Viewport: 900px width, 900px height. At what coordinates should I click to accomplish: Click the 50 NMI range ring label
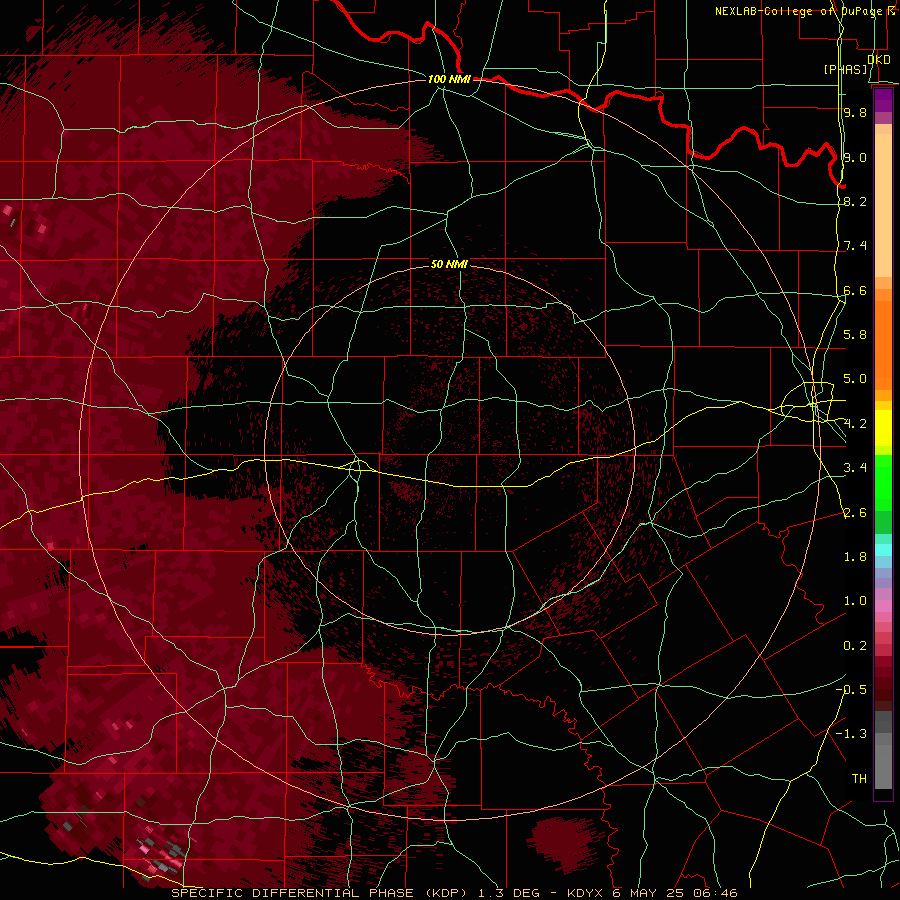449,264
